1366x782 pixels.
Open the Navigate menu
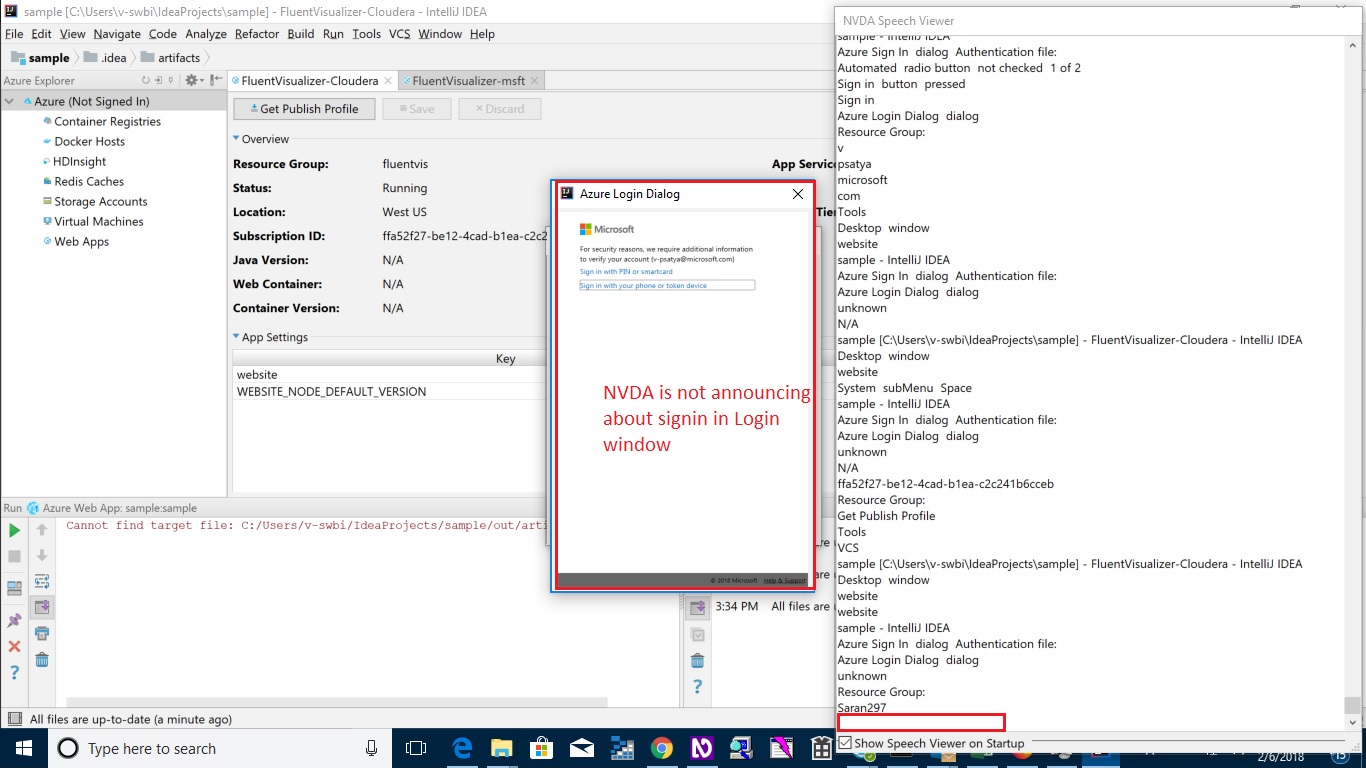(x=117, y=34)
